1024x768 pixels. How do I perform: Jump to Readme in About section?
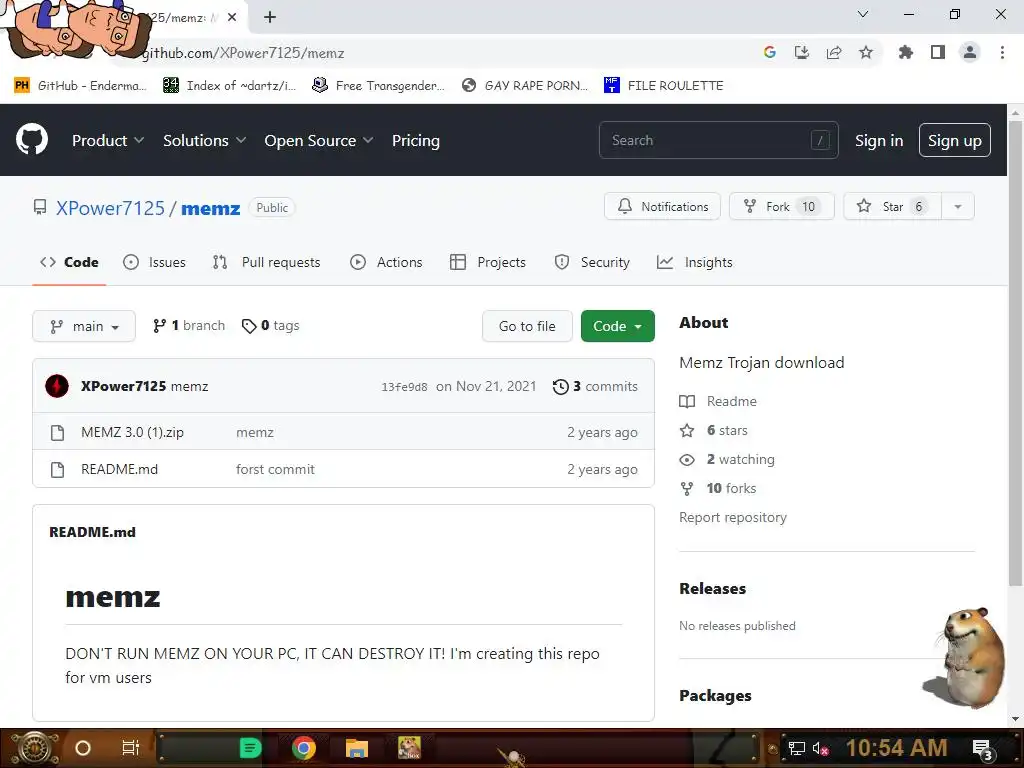[x=718, y=401]
